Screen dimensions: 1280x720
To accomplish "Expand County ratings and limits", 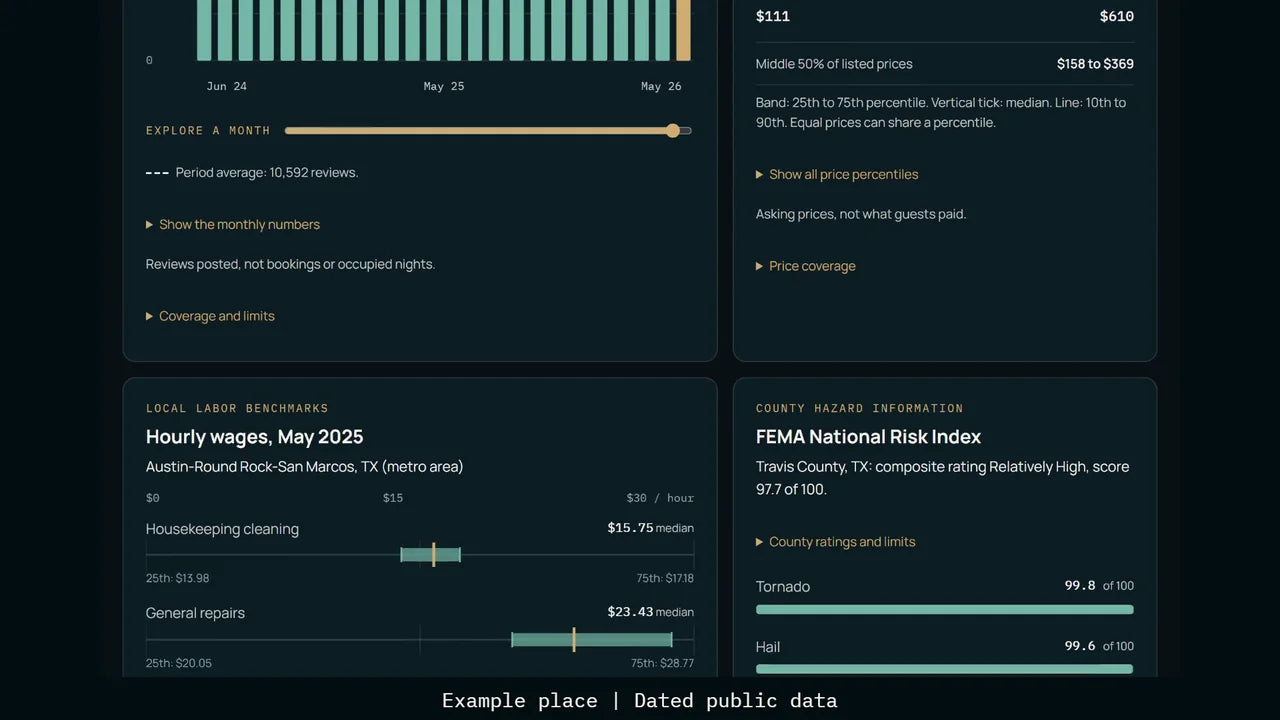I will point(836,542).
